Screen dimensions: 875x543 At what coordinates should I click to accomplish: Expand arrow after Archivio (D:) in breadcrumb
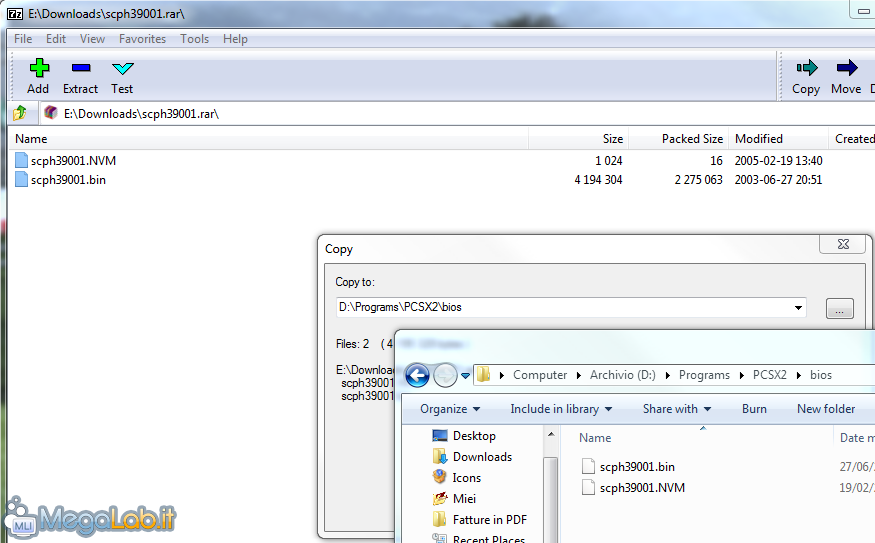(x=668, y=376)
